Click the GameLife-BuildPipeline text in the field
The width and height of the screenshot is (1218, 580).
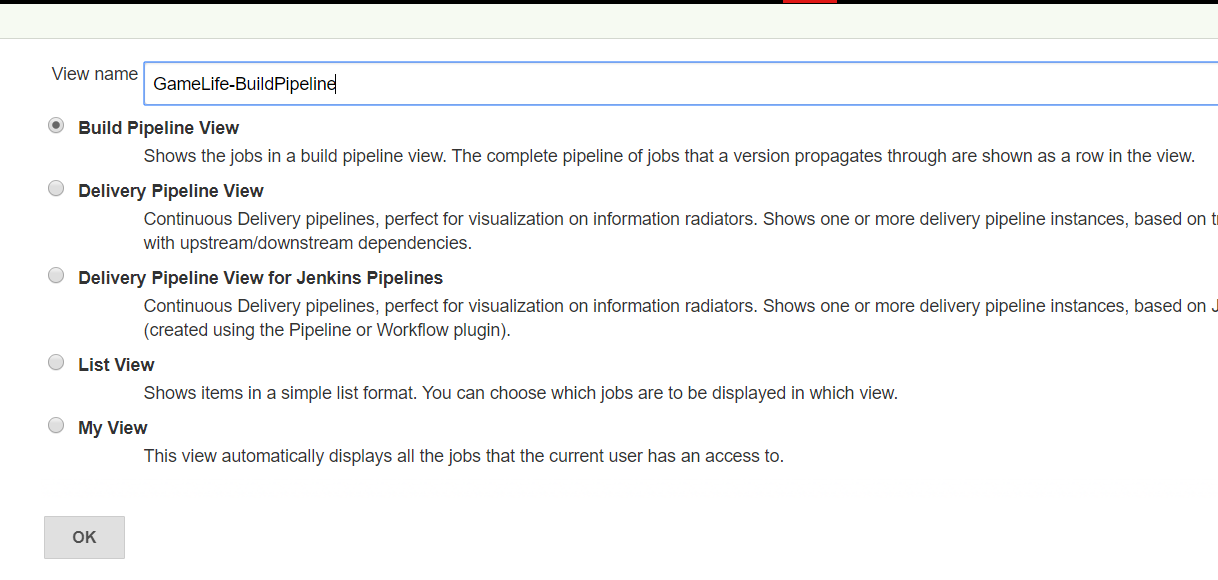244,84
